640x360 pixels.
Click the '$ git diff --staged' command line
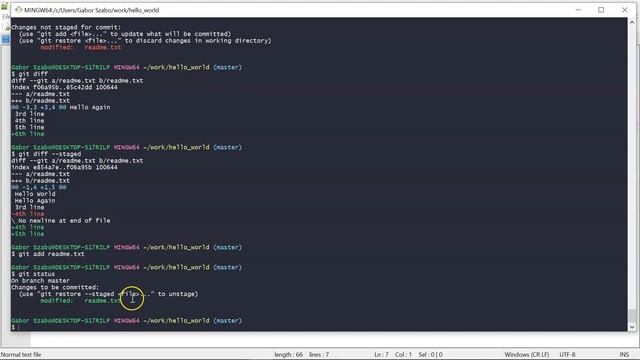pos(46,154)
